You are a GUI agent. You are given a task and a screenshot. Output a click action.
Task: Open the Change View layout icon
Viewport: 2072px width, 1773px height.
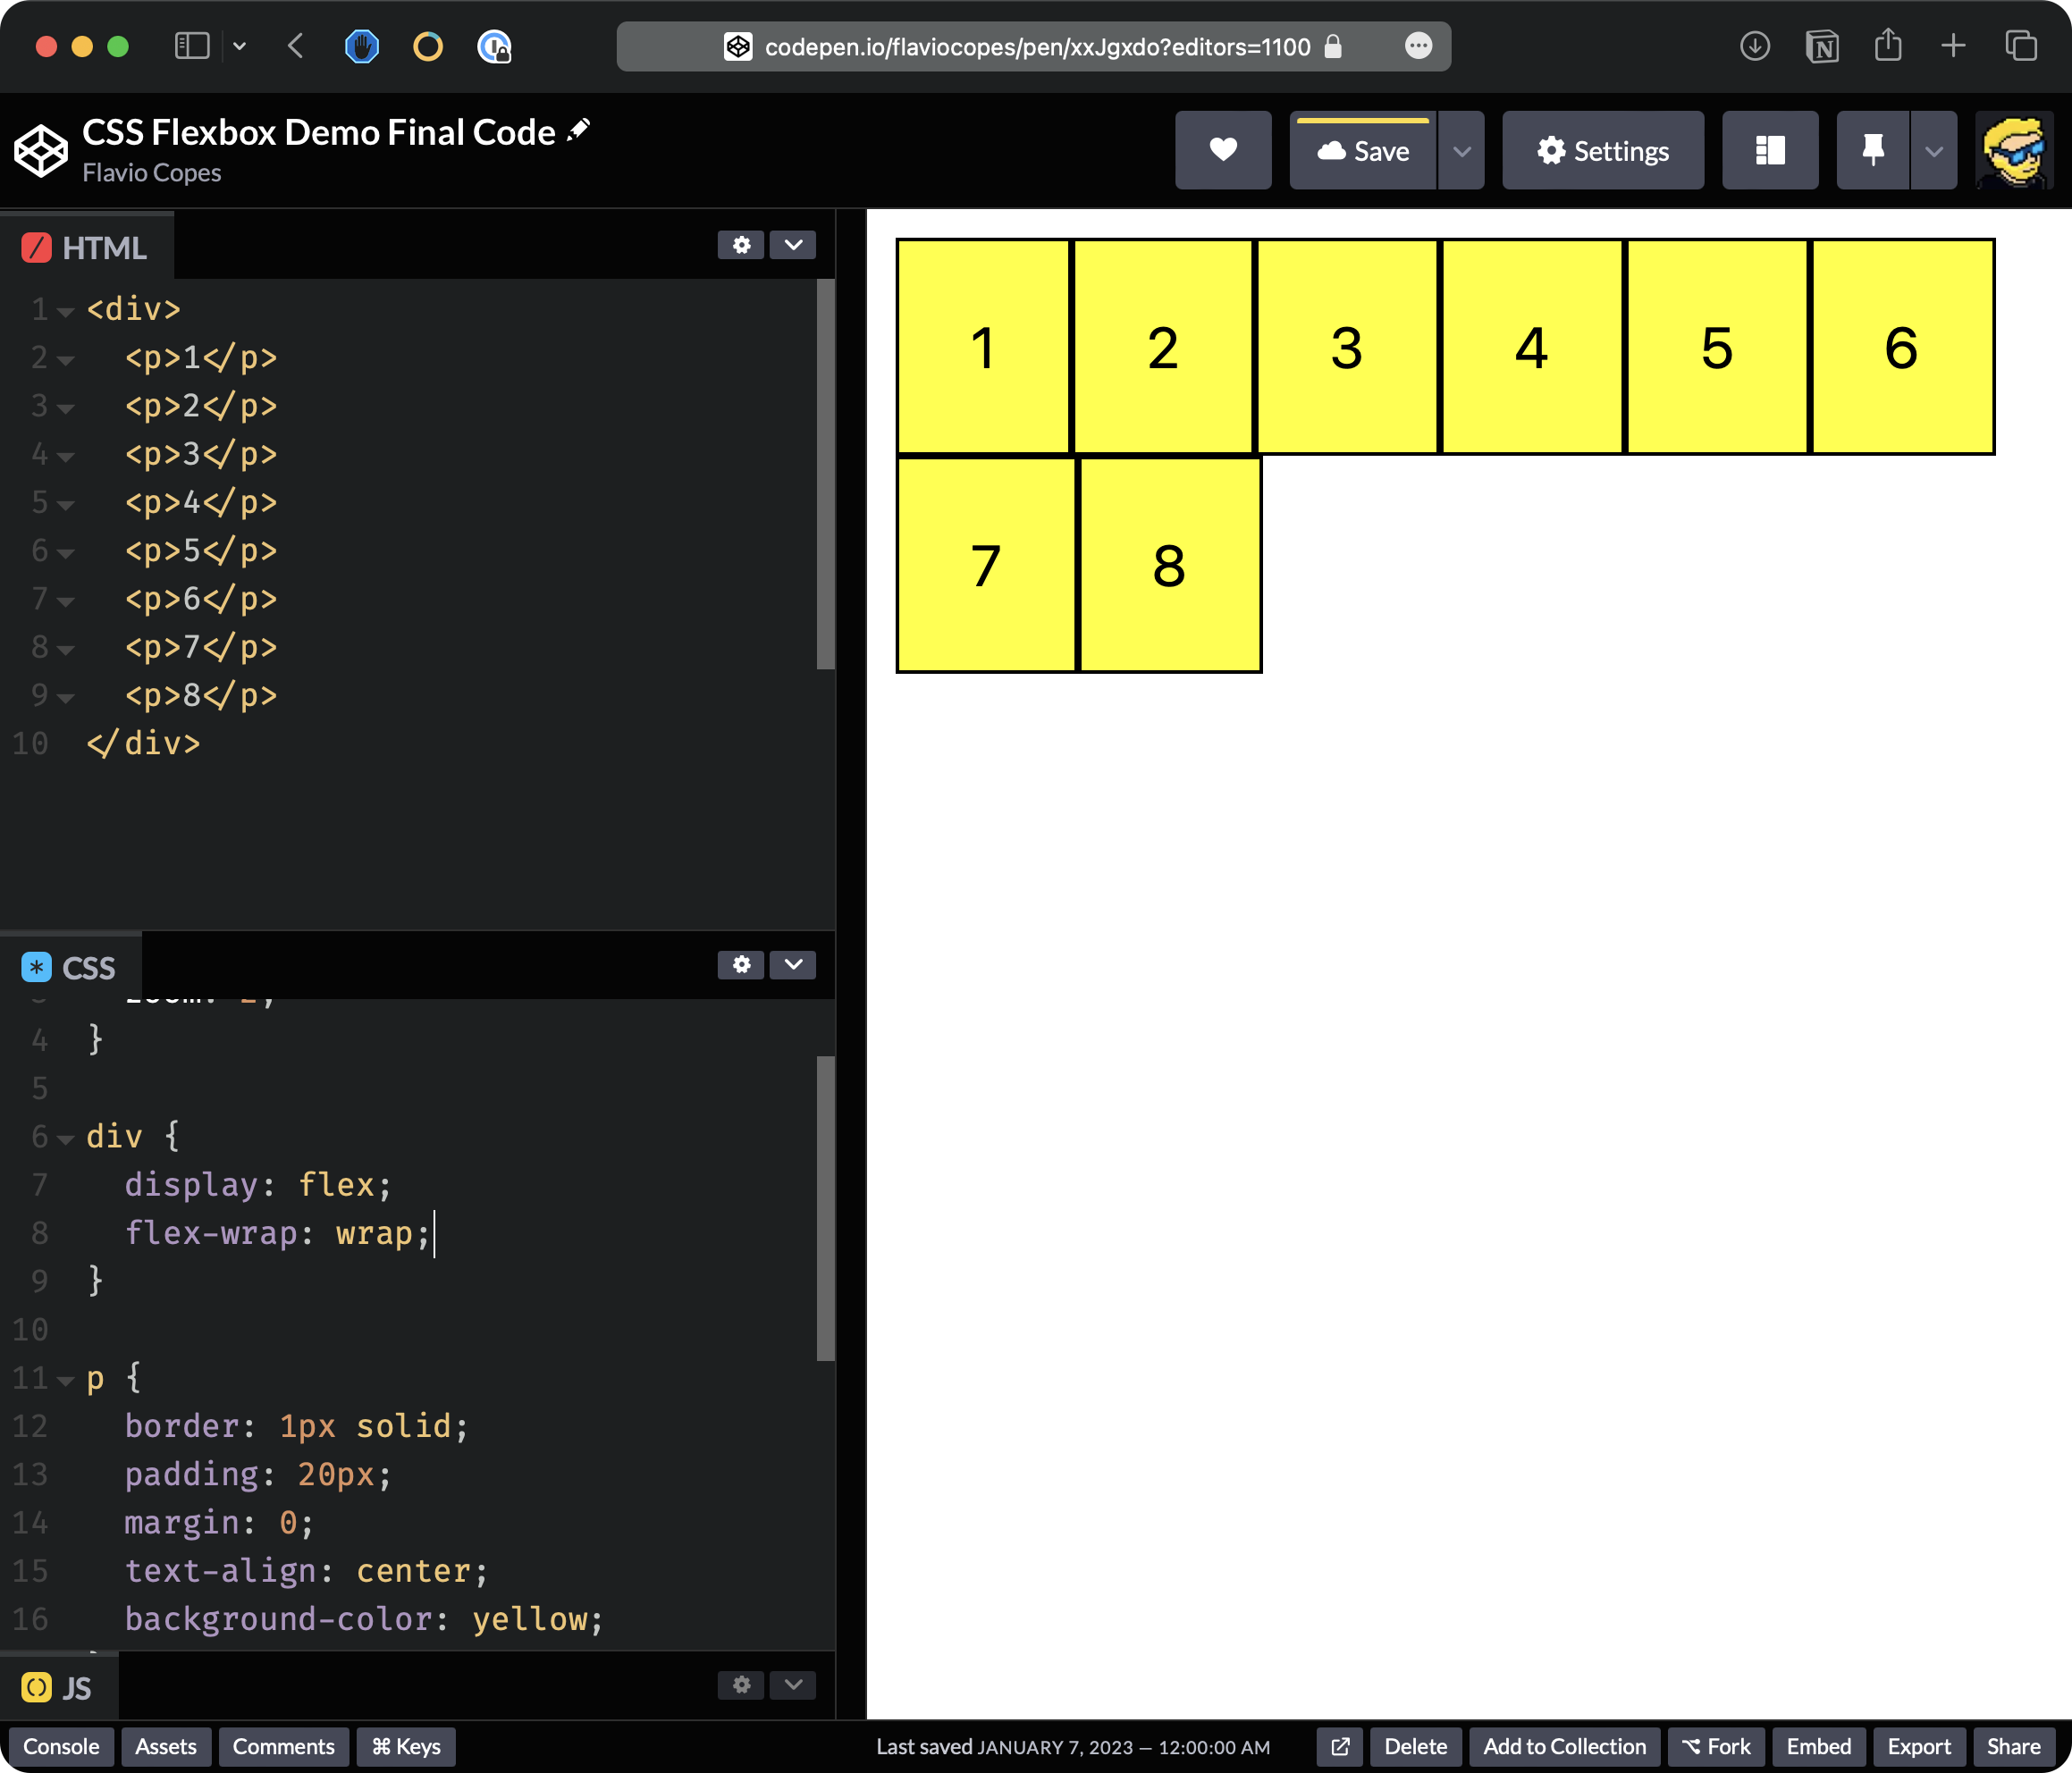pos(1769,150)
